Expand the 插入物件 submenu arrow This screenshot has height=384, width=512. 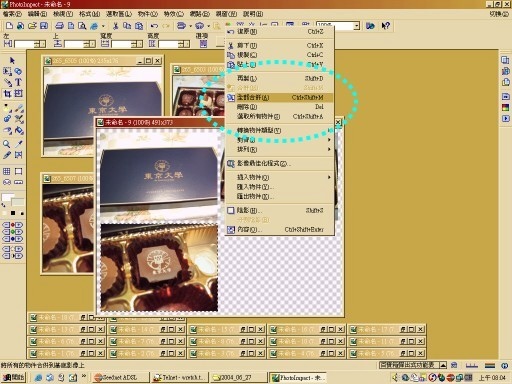click(329, 177)
